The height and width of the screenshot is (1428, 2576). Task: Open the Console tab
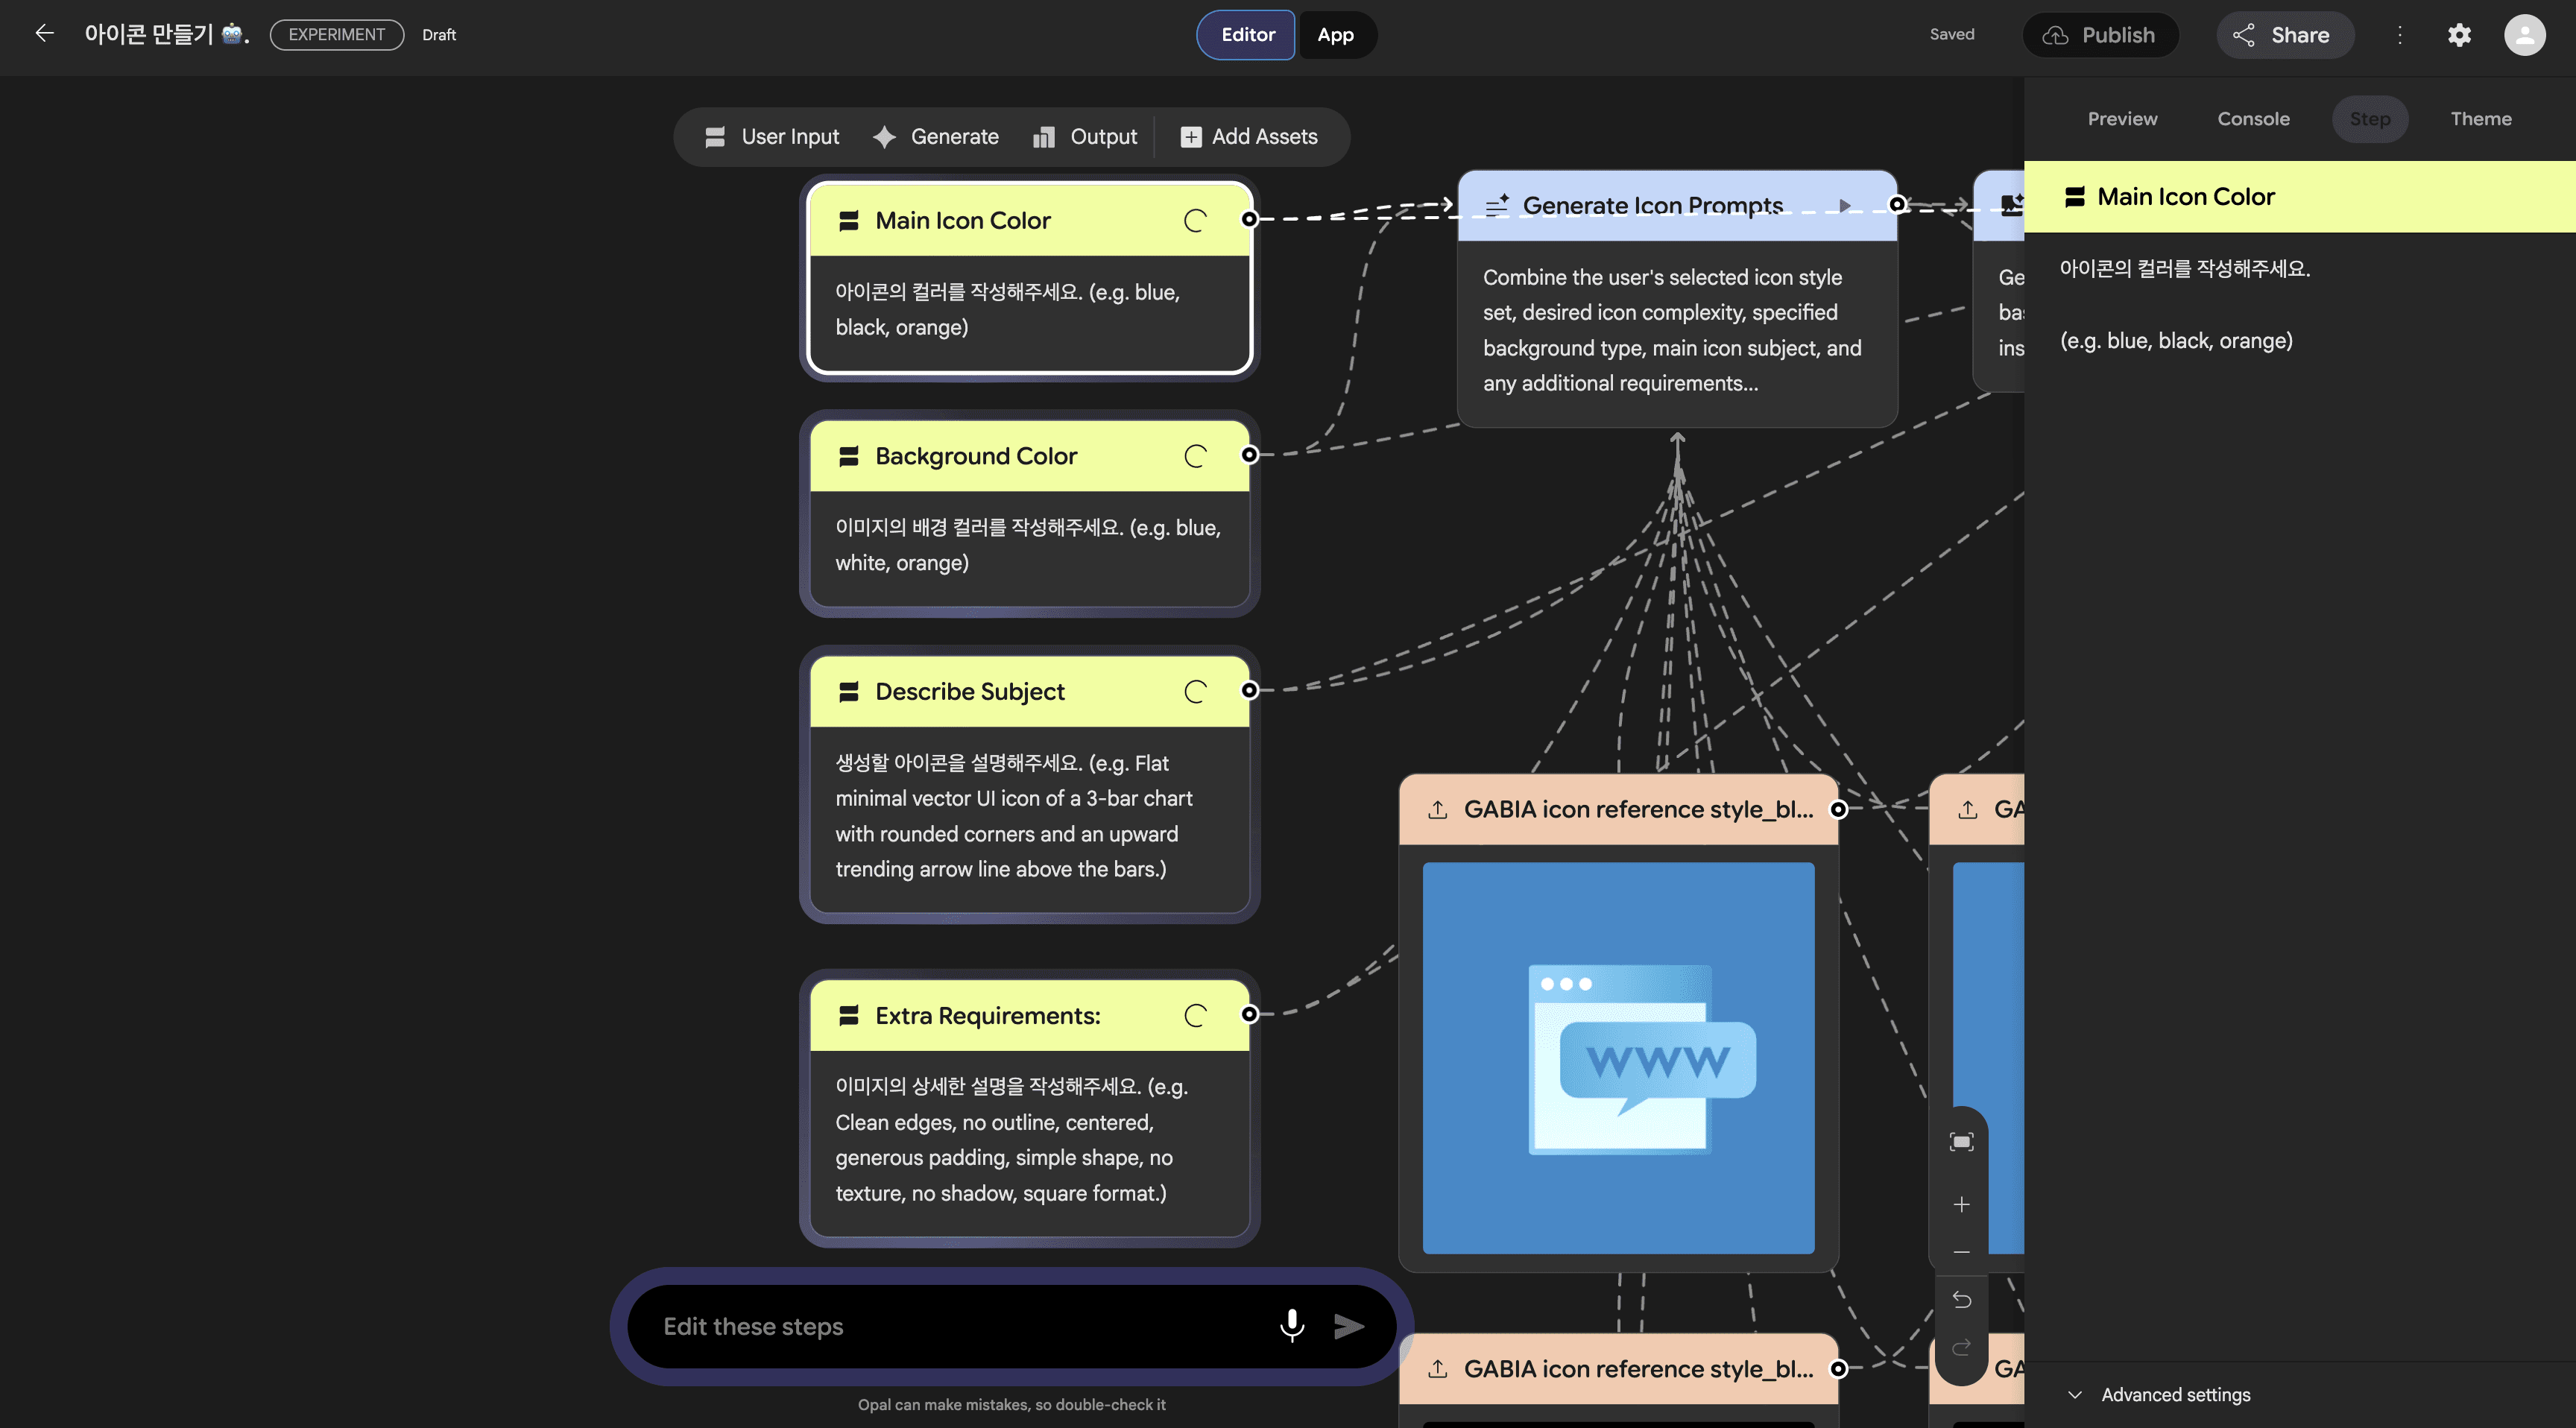2252,119
